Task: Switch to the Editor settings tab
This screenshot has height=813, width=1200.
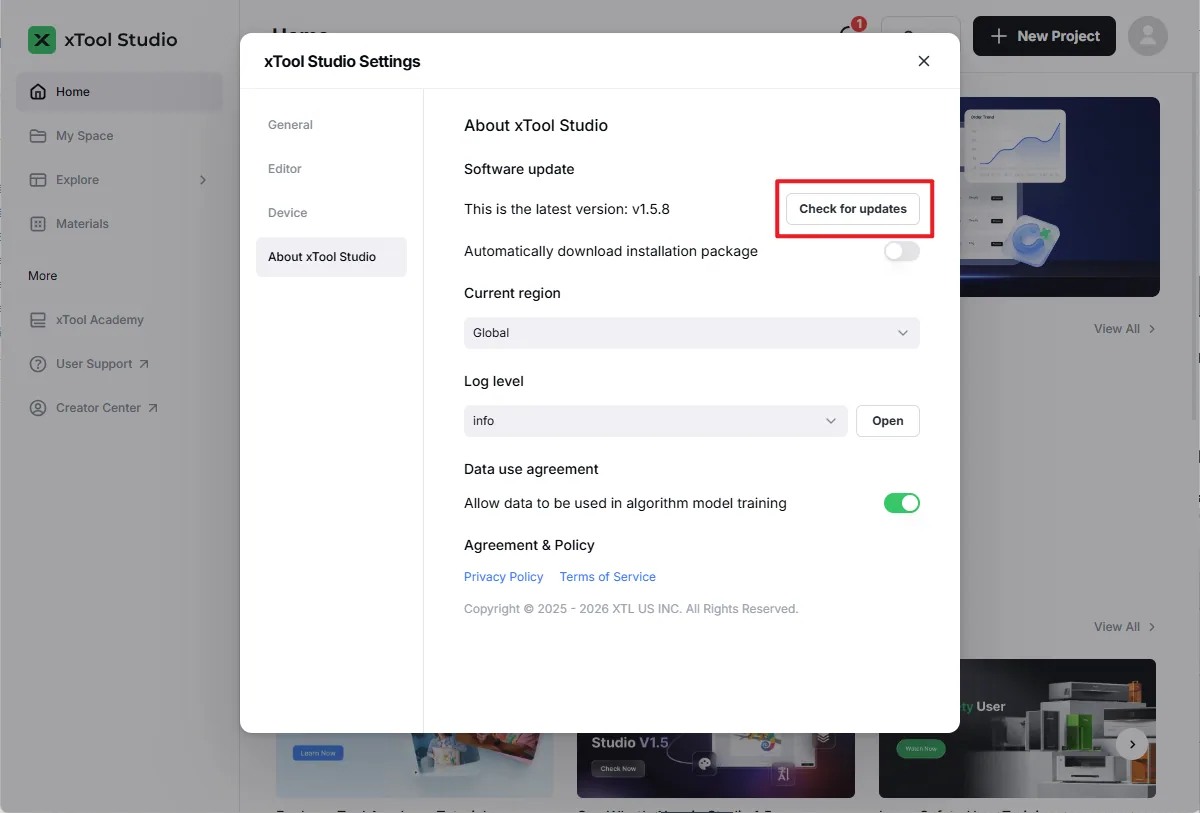Action: [x=285, y=169]
